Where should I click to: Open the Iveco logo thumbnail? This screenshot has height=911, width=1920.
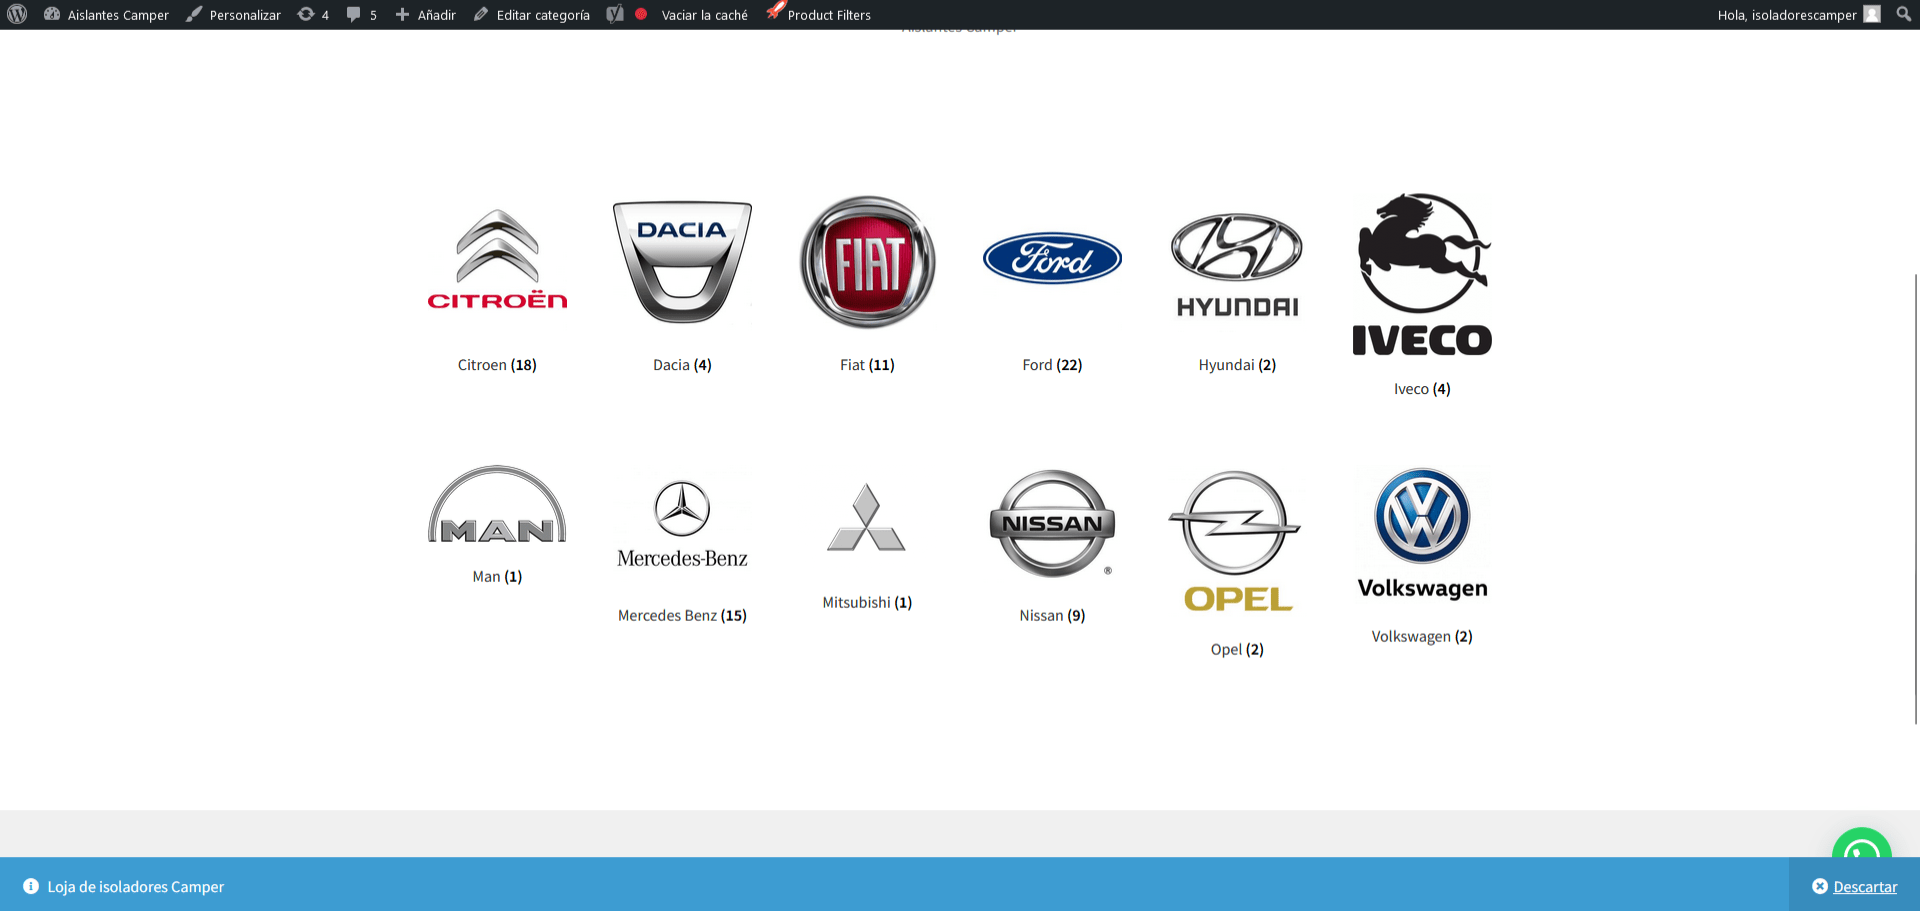tap(1422, 273)
